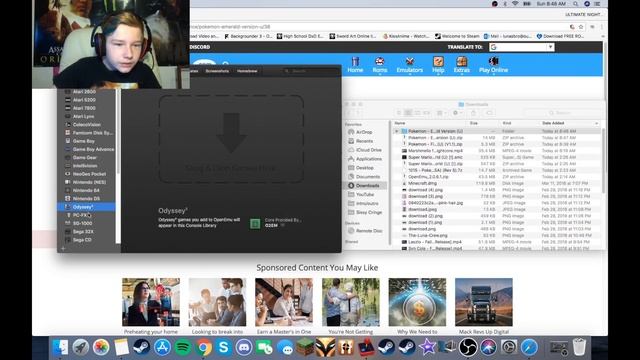This screenshot has height=360, width=640.
Task: Sort Finder list by Name column
Action: click(430, 123)
